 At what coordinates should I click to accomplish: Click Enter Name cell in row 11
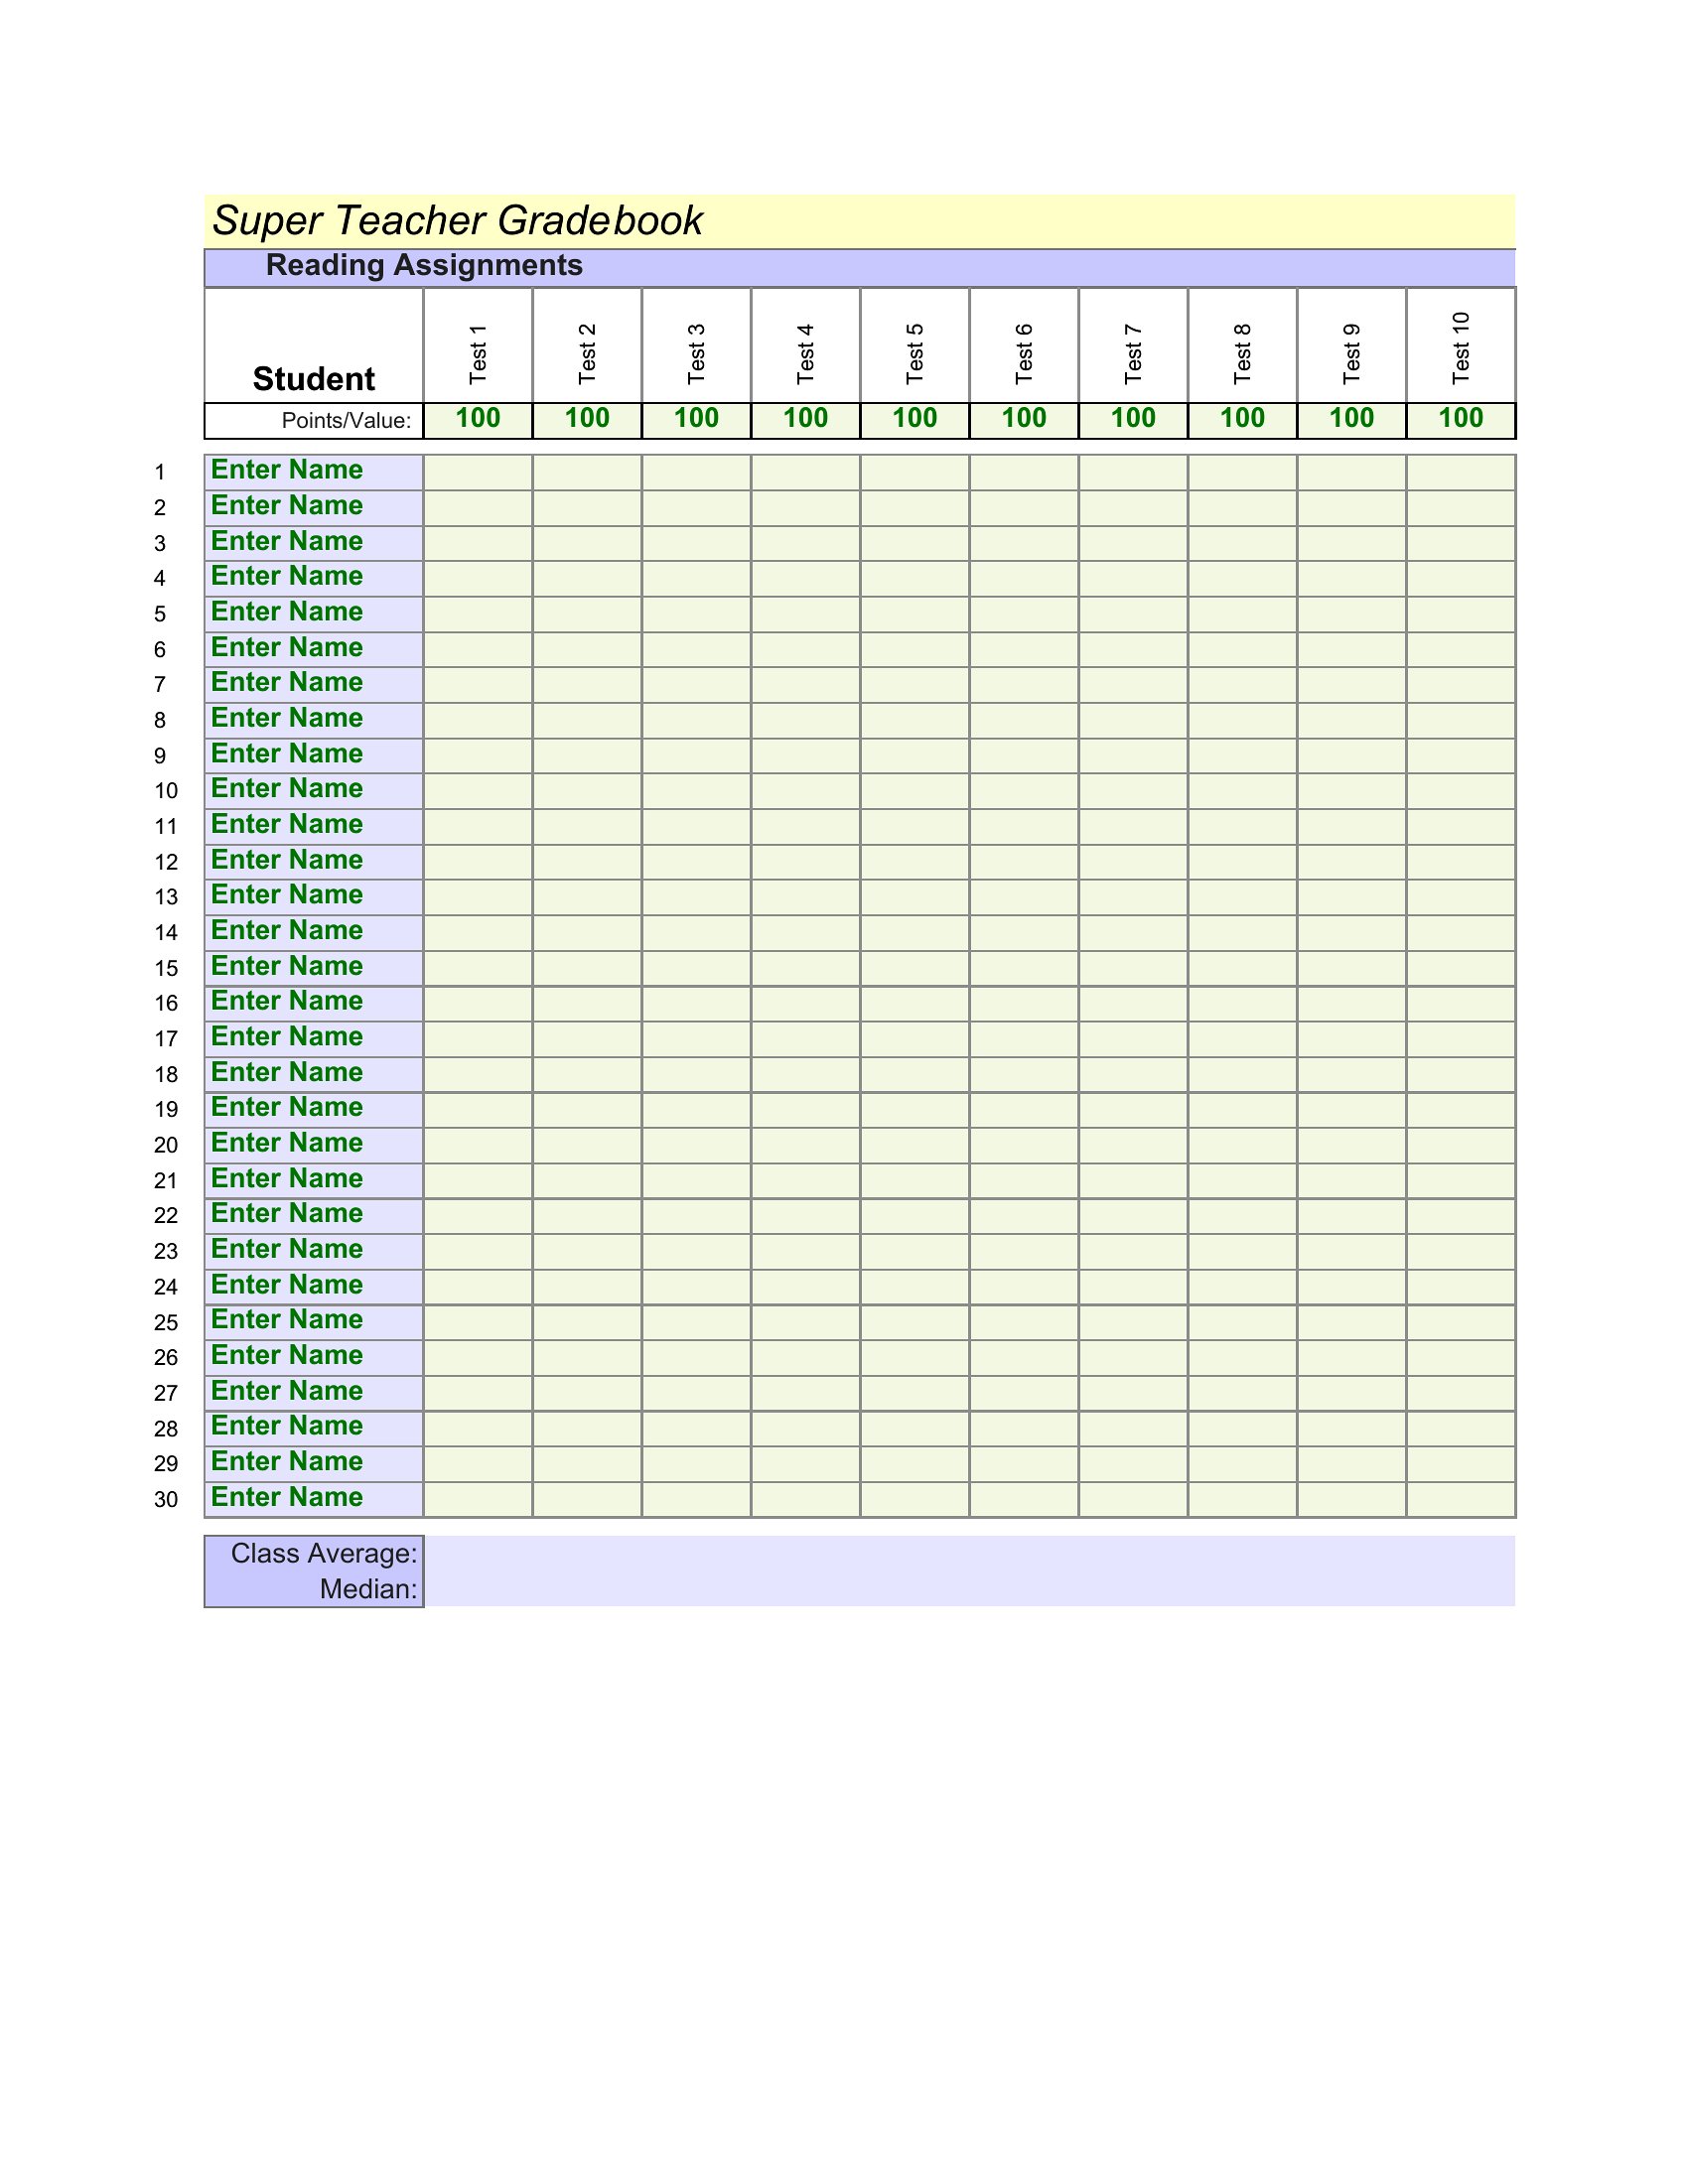pyautogui.click(x=314, y=826)
